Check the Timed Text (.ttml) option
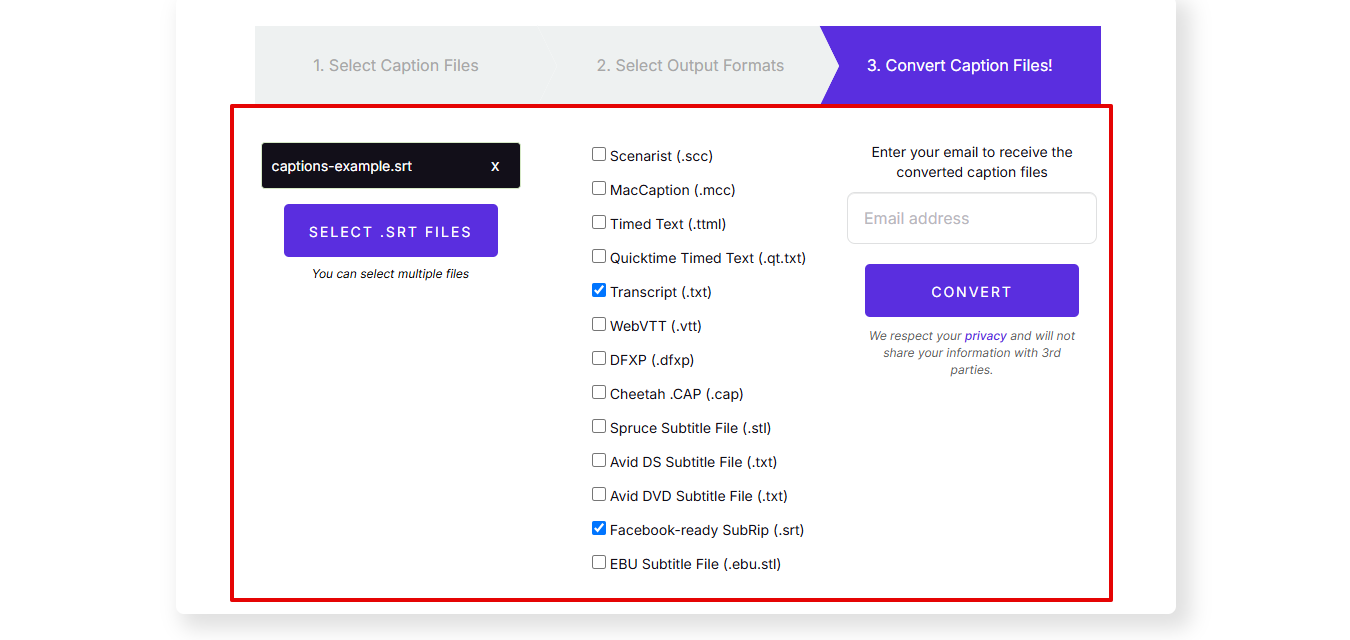 coord(598,222)
